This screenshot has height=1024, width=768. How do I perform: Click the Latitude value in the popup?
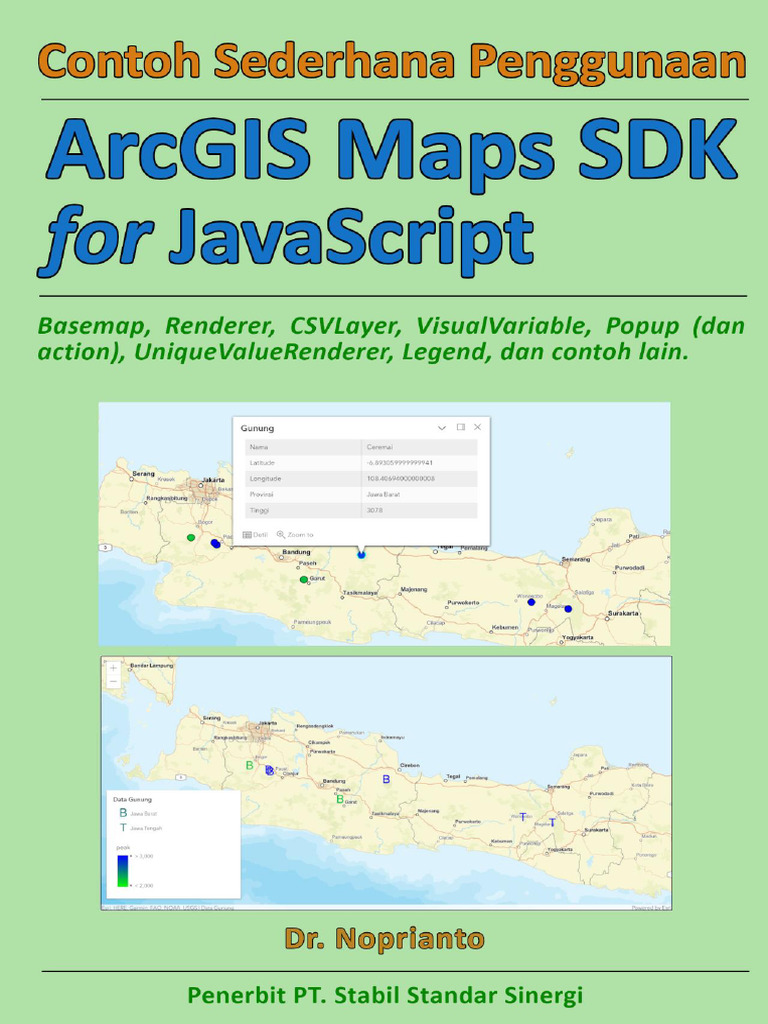400,463
